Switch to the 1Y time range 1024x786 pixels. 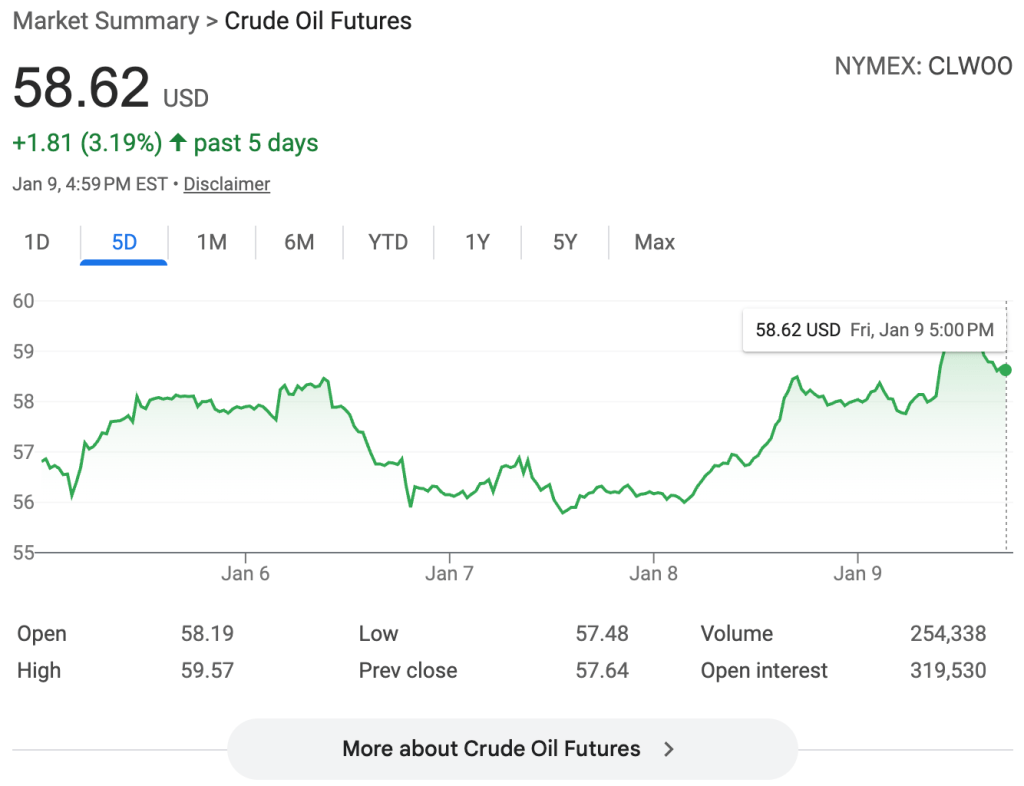click(477, 242)
